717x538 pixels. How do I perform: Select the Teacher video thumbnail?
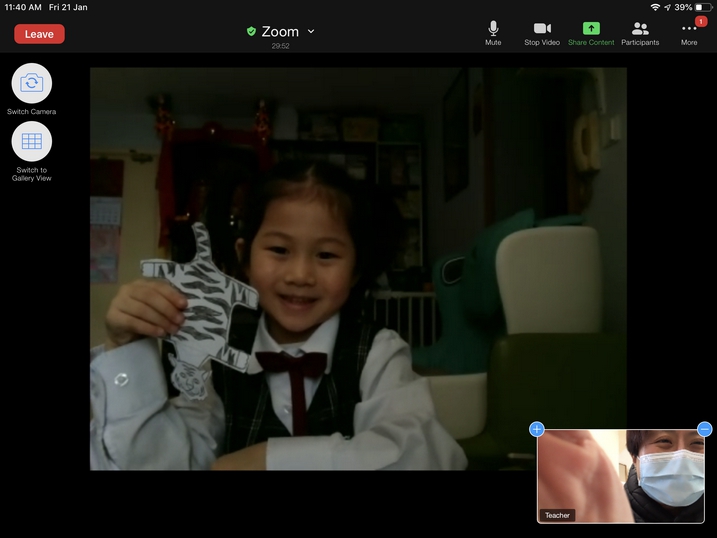[620, 475]
